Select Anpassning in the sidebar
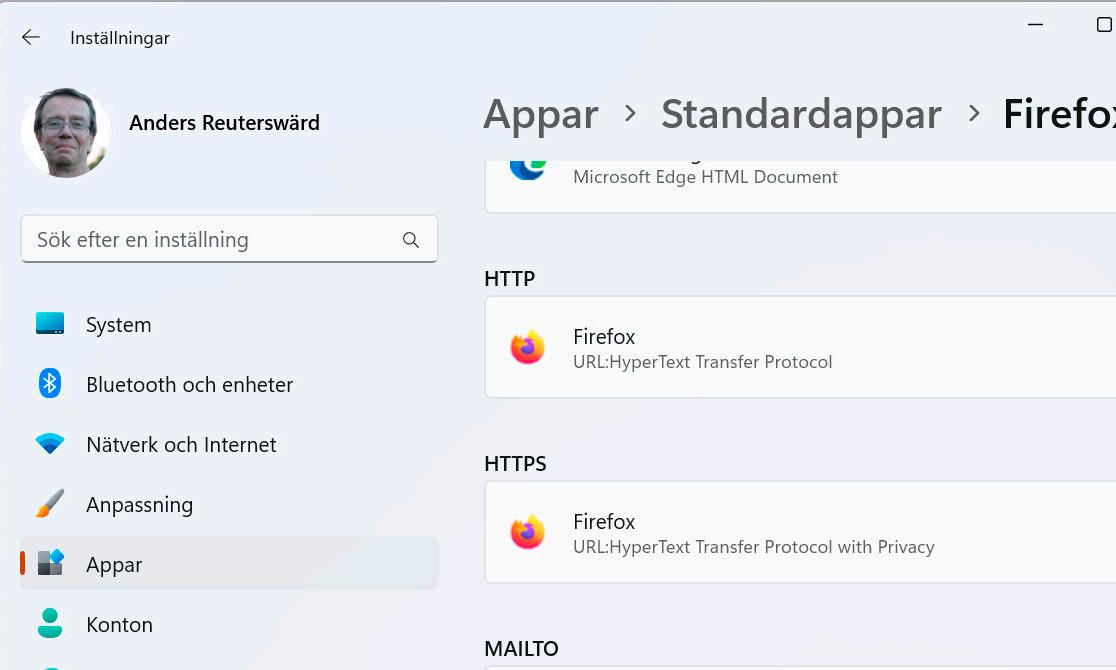The width and height of the screenshot is (1116, 670). [139, 505]
